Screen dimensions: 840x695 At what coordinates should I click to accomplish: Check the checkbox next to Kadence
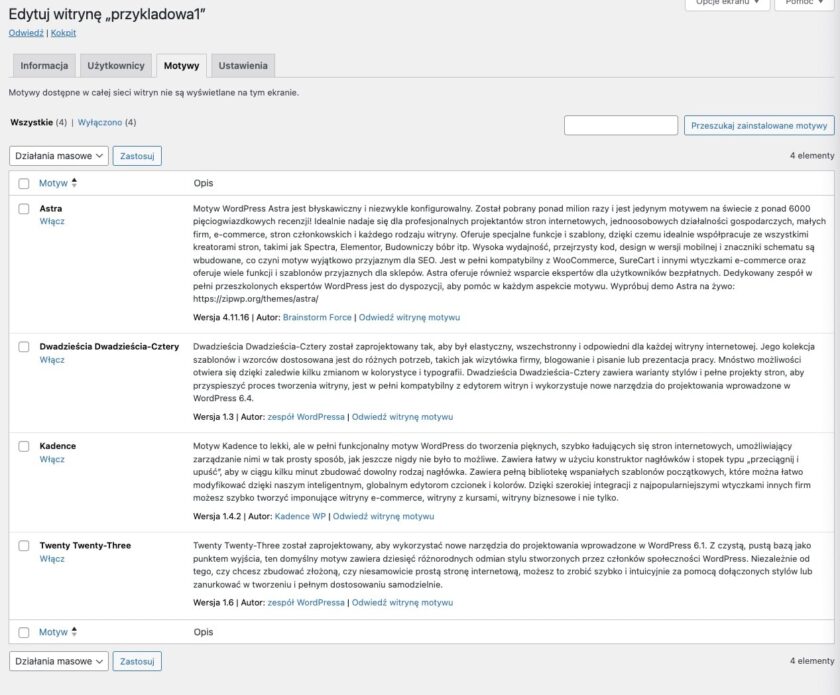pyautogui.click(x=23, y=444)
